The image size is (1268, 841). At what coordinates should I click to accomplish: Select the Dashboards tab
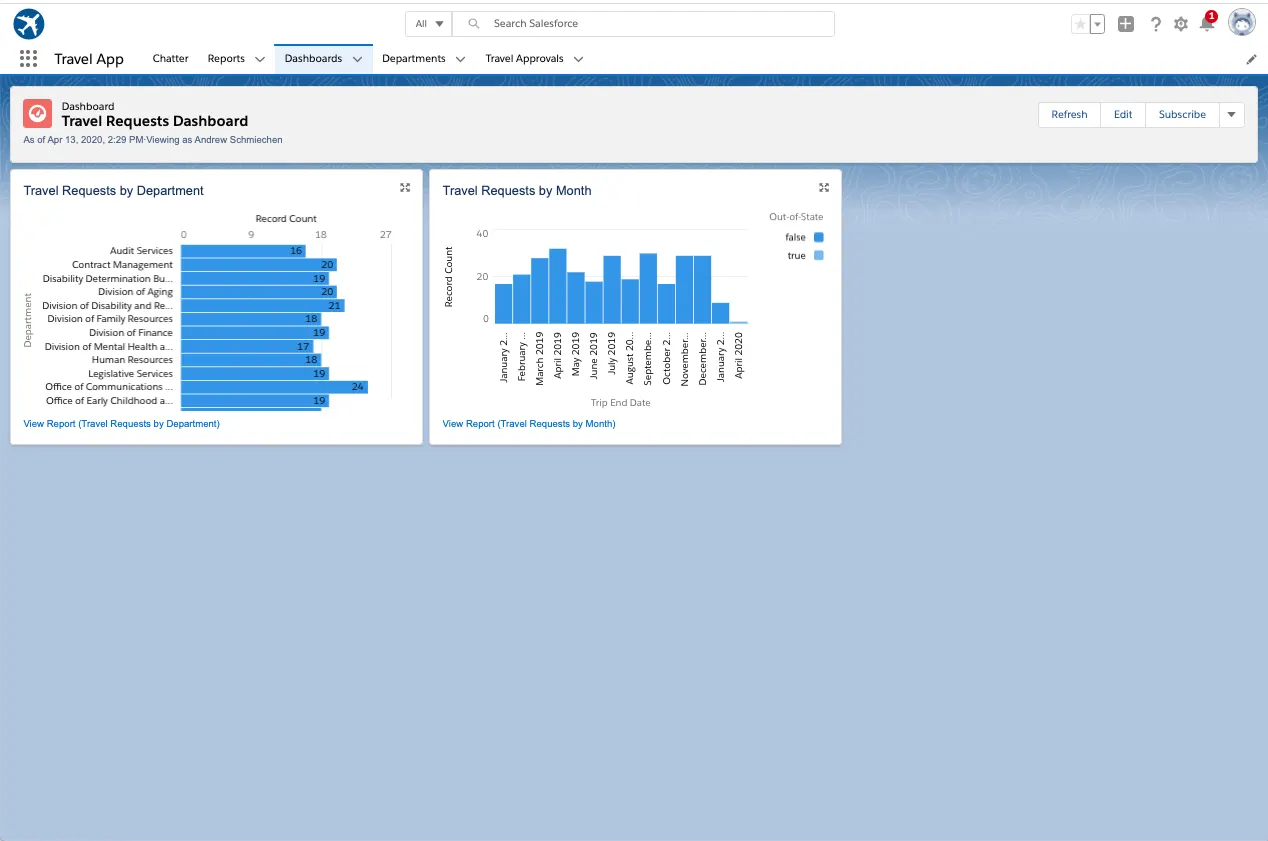tap(313, 58)
